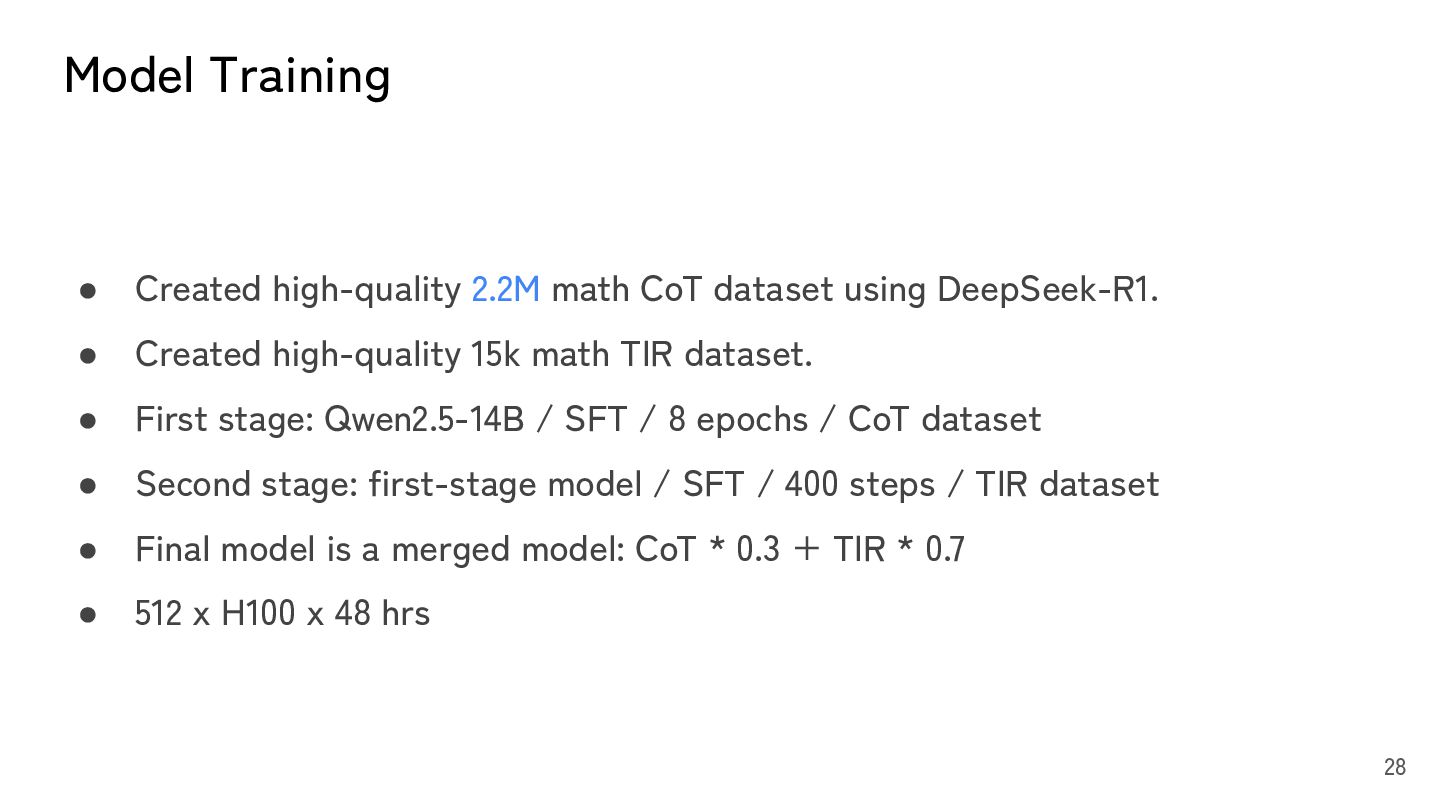The height and width of the screenshot is (810, 1440).
Task: Select the bullet dot before "512 x H100"
Action: coord(88,615)
